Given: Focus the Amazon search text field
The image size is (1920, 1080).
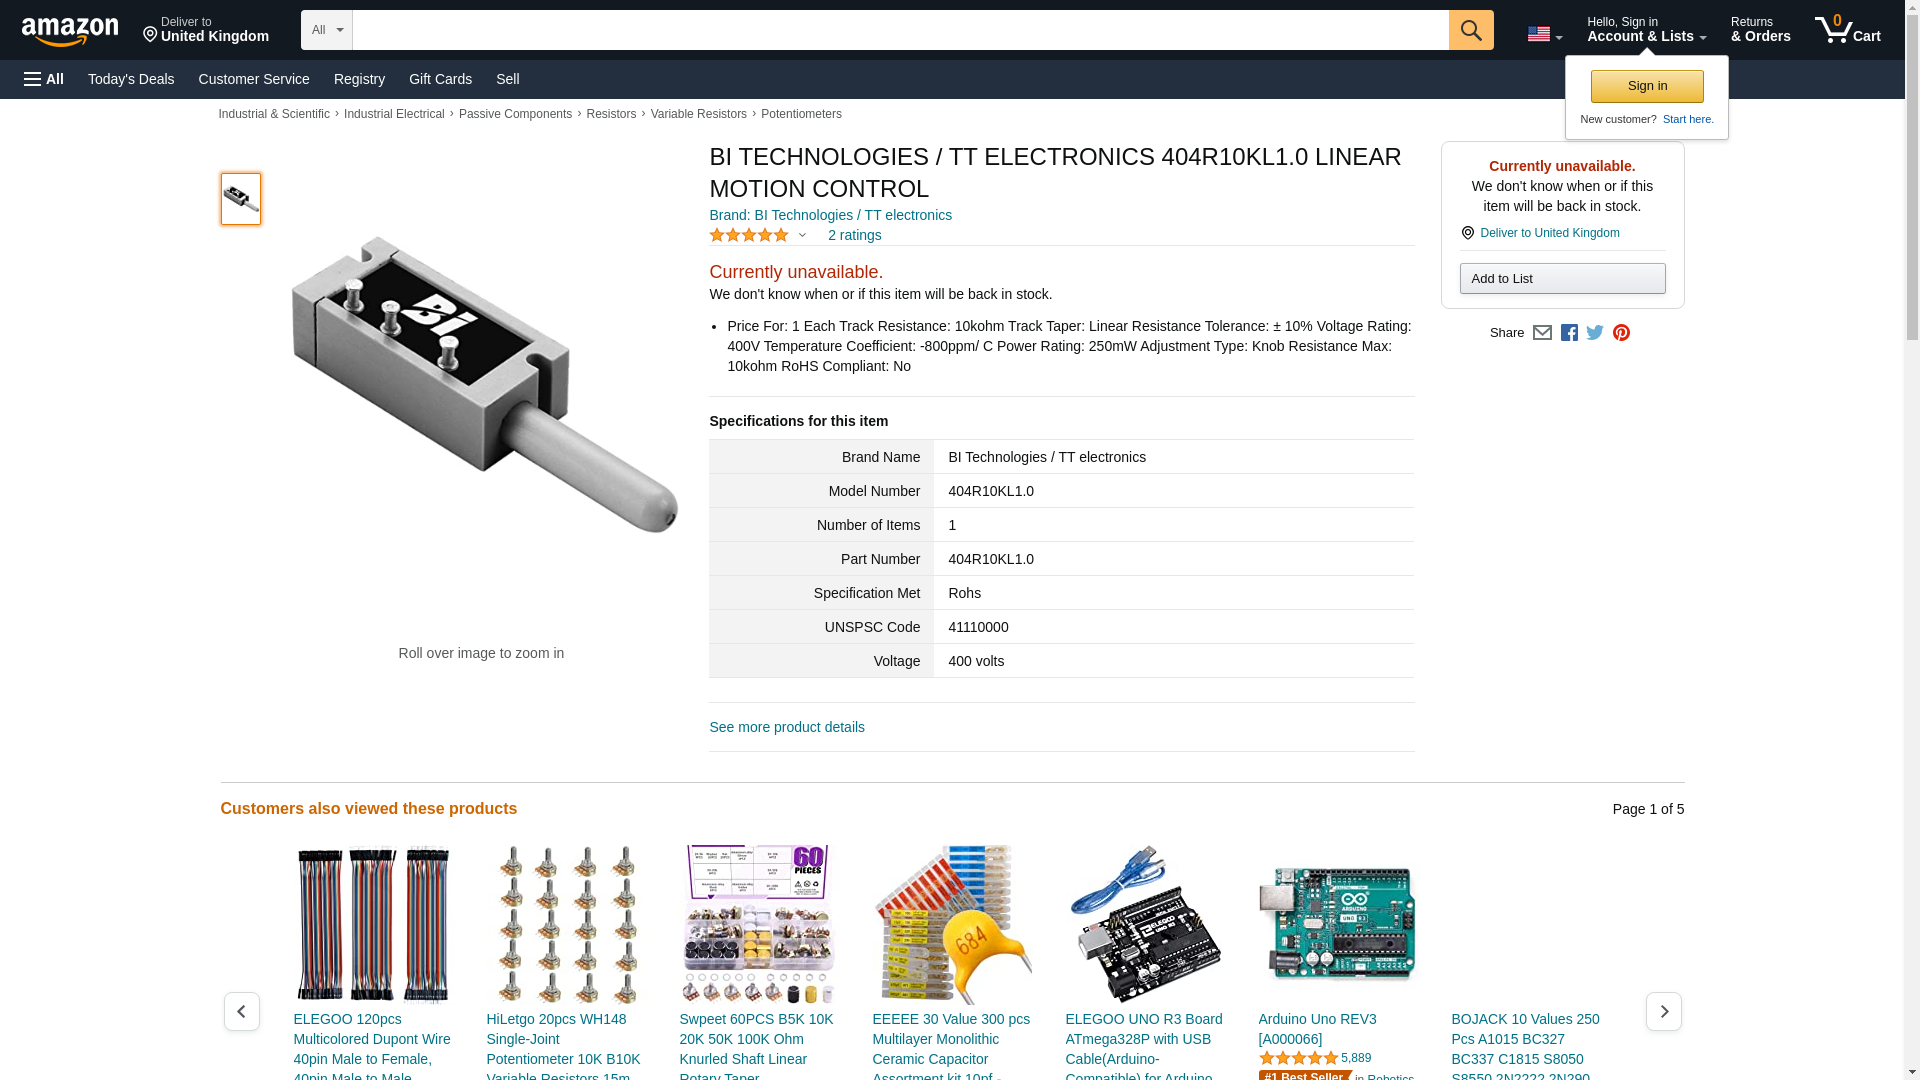Looking at the screenshot, I should coord(900,30).
